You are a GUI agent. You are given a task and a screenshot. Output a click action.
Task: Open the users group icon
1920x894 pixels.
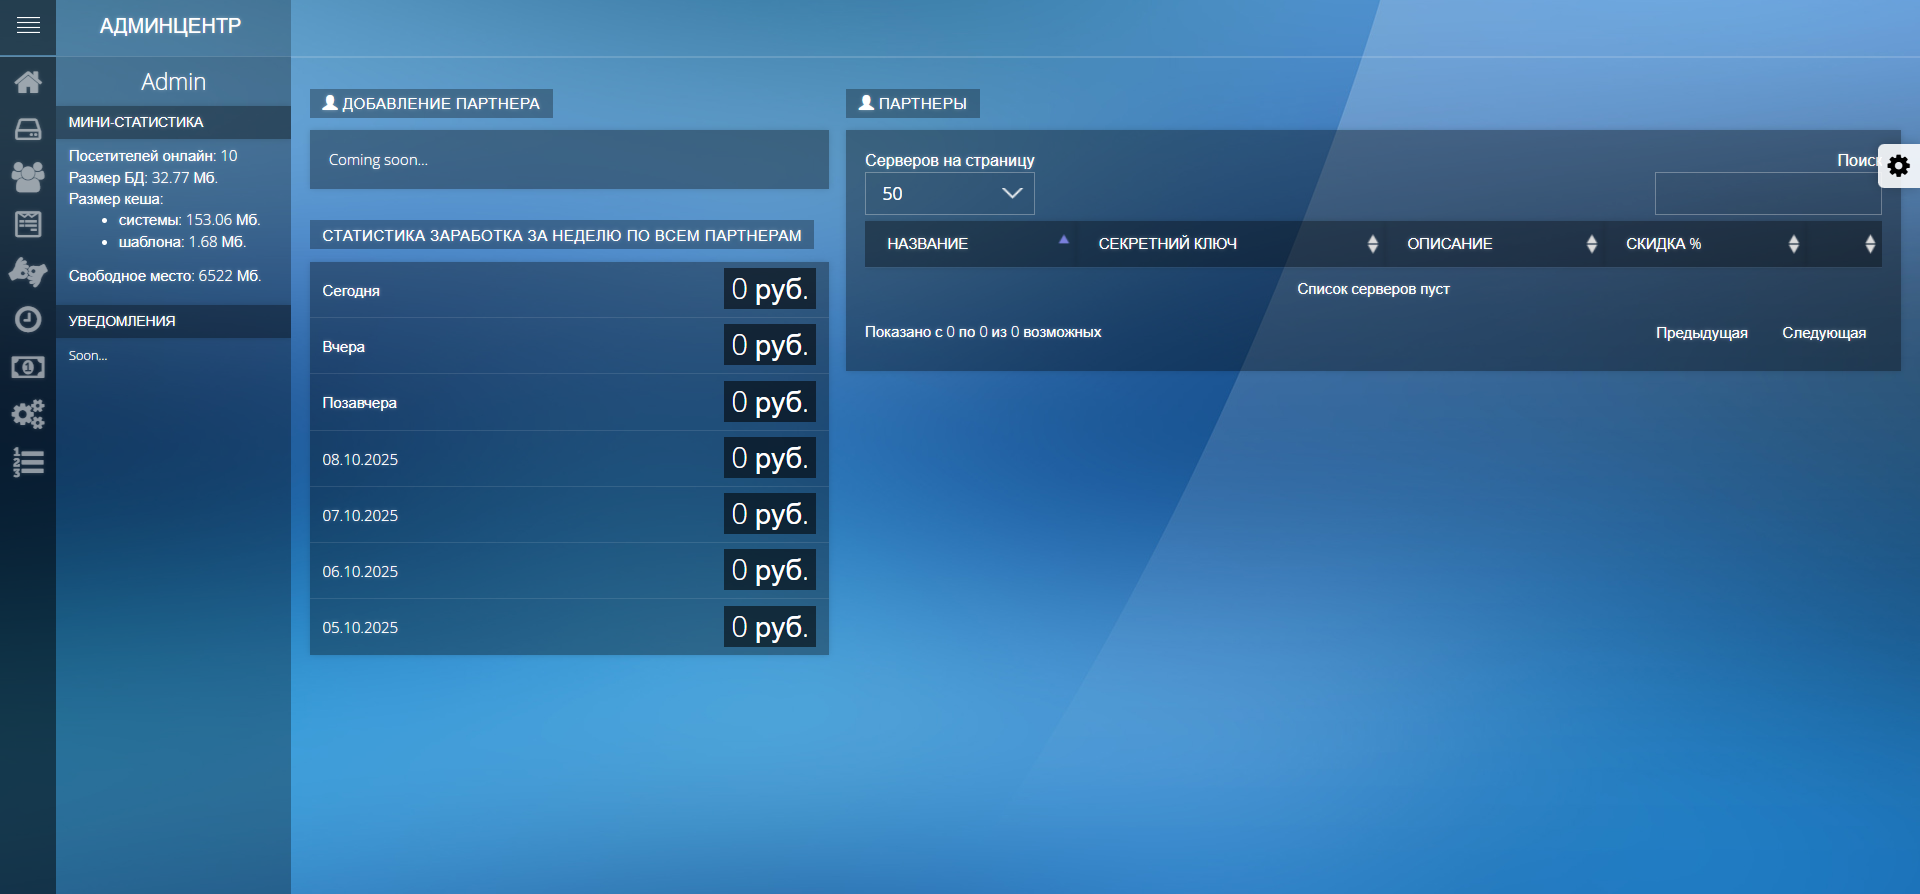pyautogui.click(x=28, y=177)
